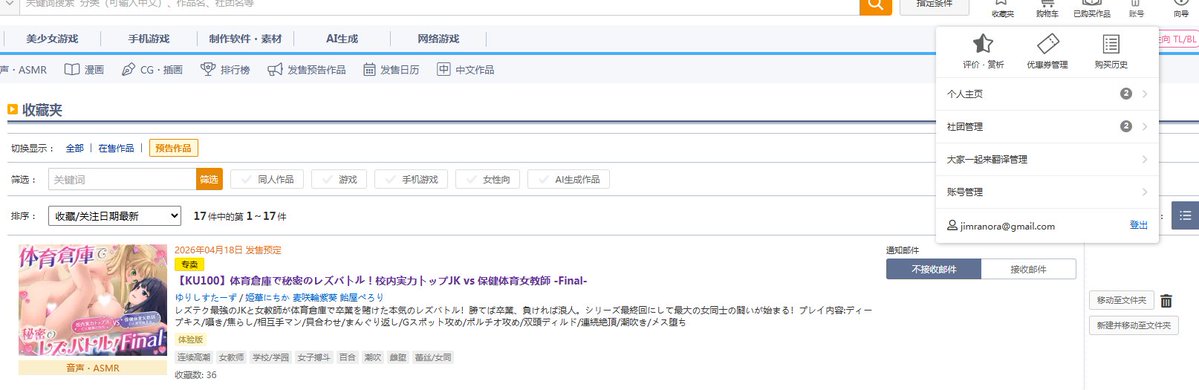The width and height of the screenshot is (1199, 390).
Task: Open the 向导 guide icon
Action: tap(1181, 8)
